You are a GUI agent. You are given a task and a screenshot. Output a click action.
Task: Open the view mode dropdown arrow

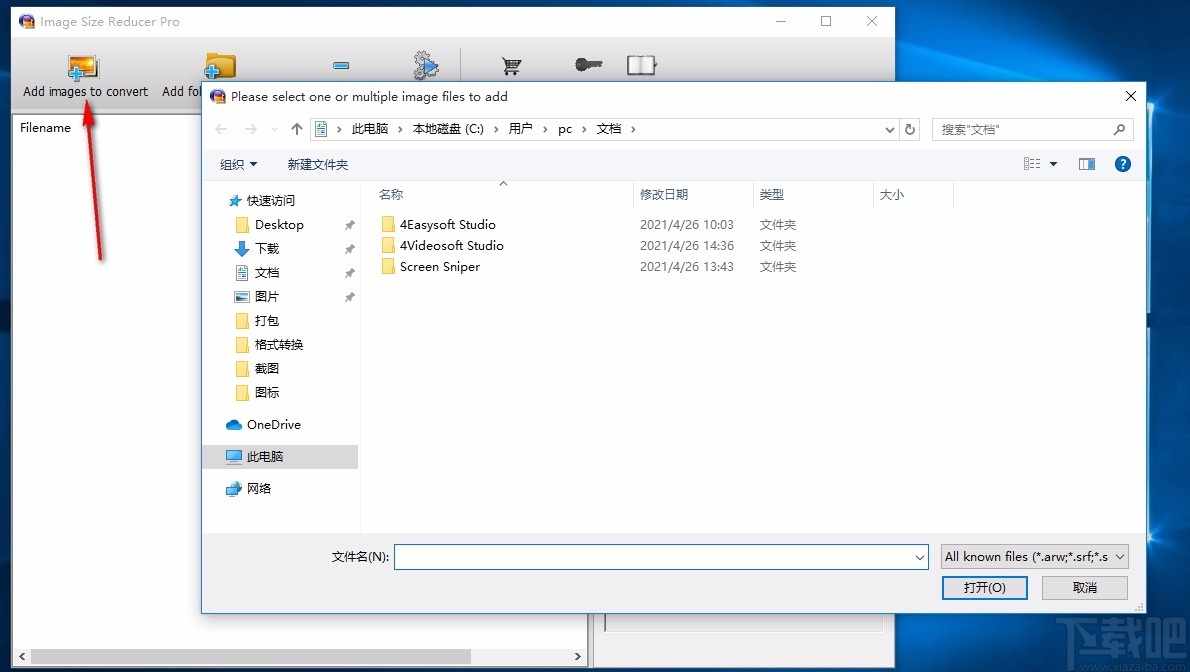(x=1053, y=163)
